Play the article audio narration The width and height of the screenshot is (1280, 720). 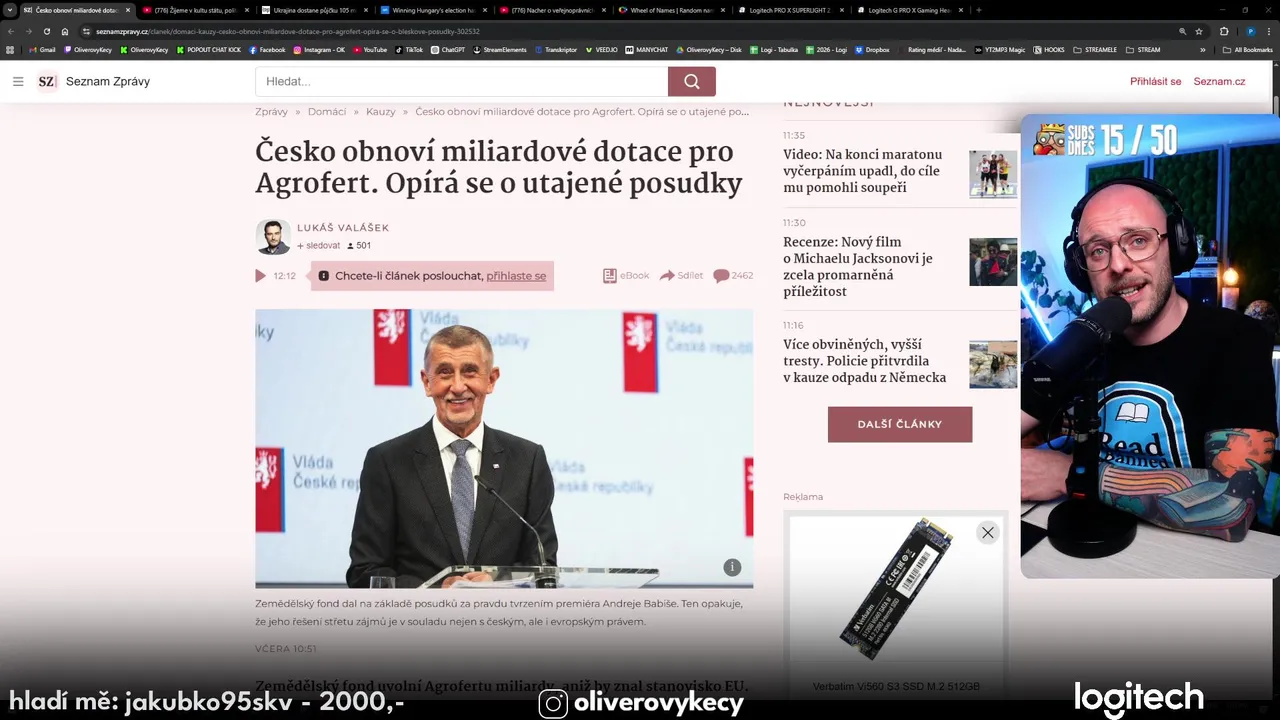point(260,276)
